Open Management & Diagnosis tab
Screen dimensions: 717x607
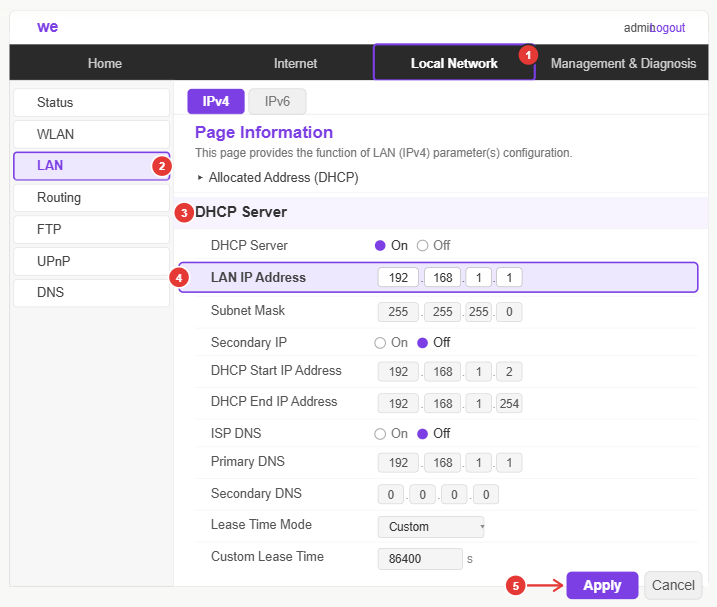[x=623, y=63]
